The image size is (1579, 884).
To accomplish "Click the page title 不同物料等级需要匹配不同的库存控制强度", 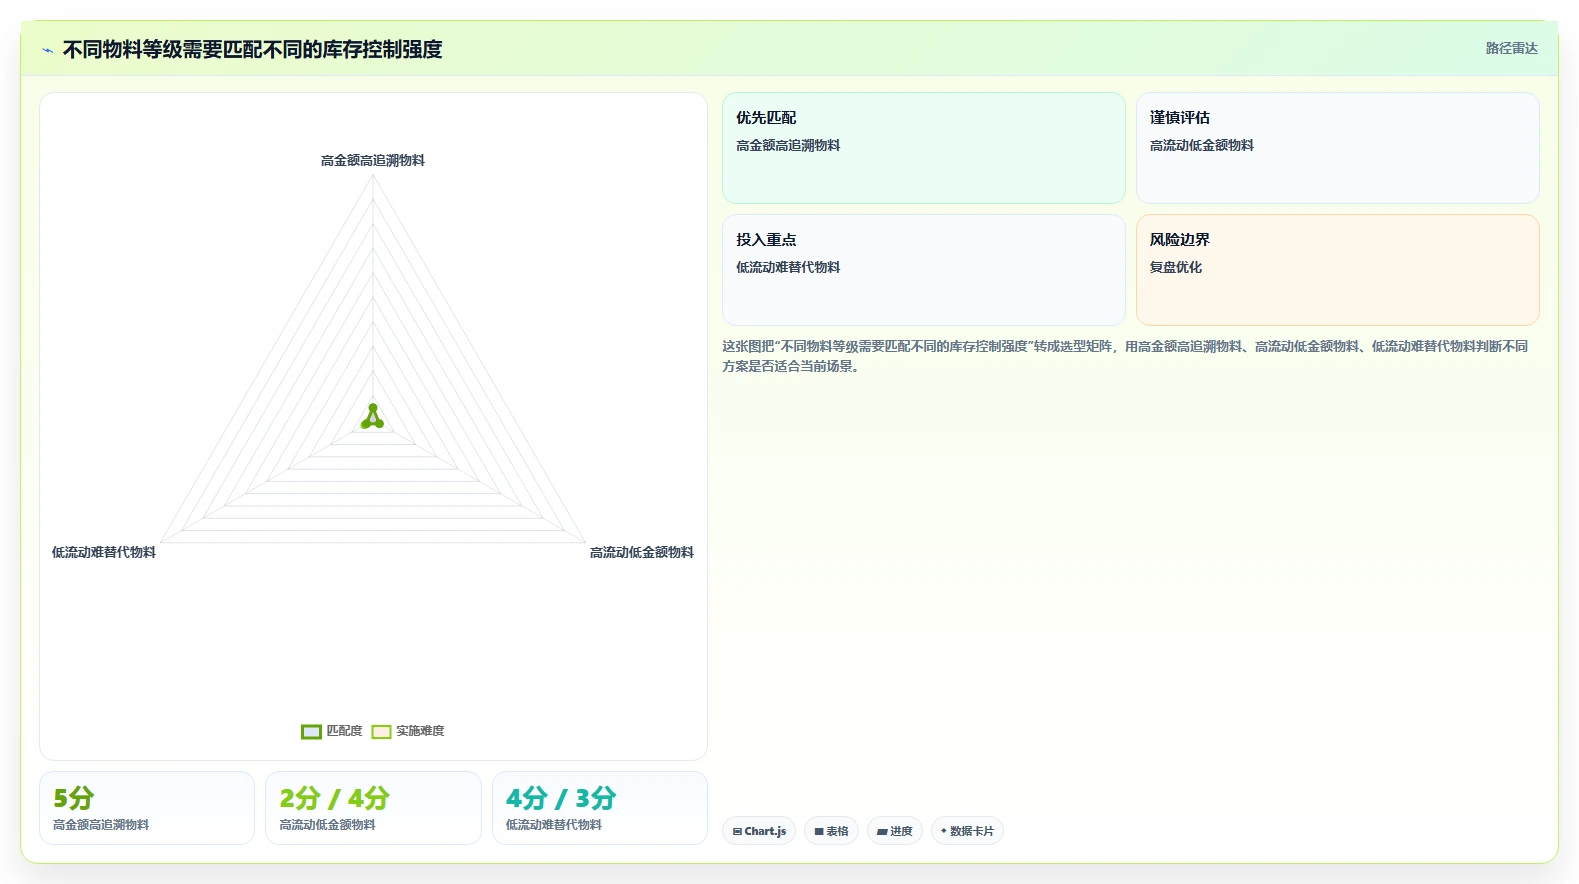I will [x=252, y=50].
